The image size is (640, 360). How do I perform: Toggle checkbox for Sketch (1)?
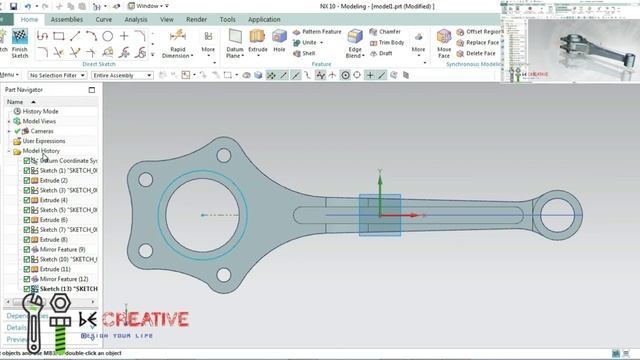pos(27,171)
